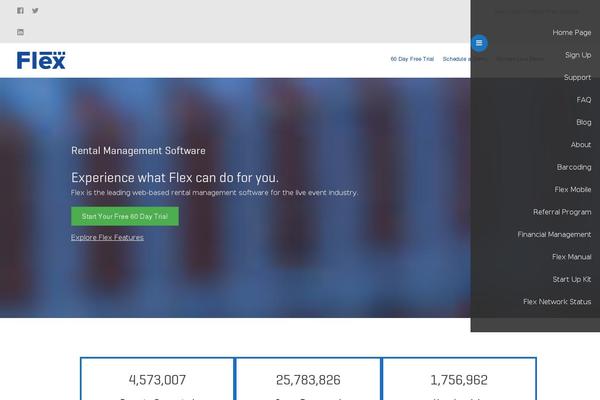Open Support from the side menu

click(x=577, y=77)
